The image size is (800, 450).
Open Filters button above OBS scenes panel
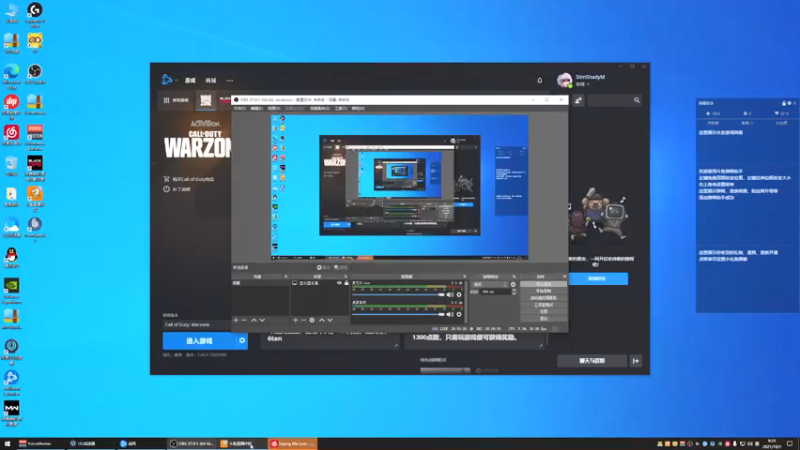pyautogui.click(x=341, y=267)
